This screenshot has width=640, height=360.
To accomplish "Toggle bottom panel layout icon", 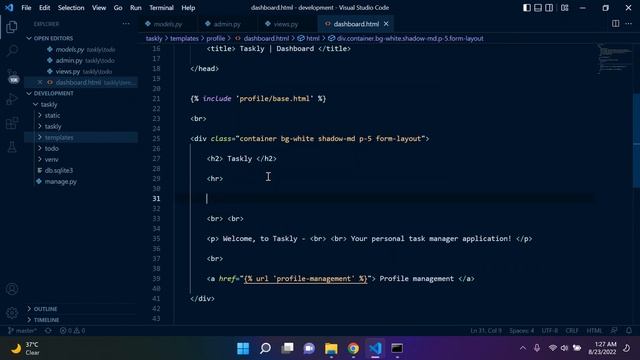I will 538,8.
